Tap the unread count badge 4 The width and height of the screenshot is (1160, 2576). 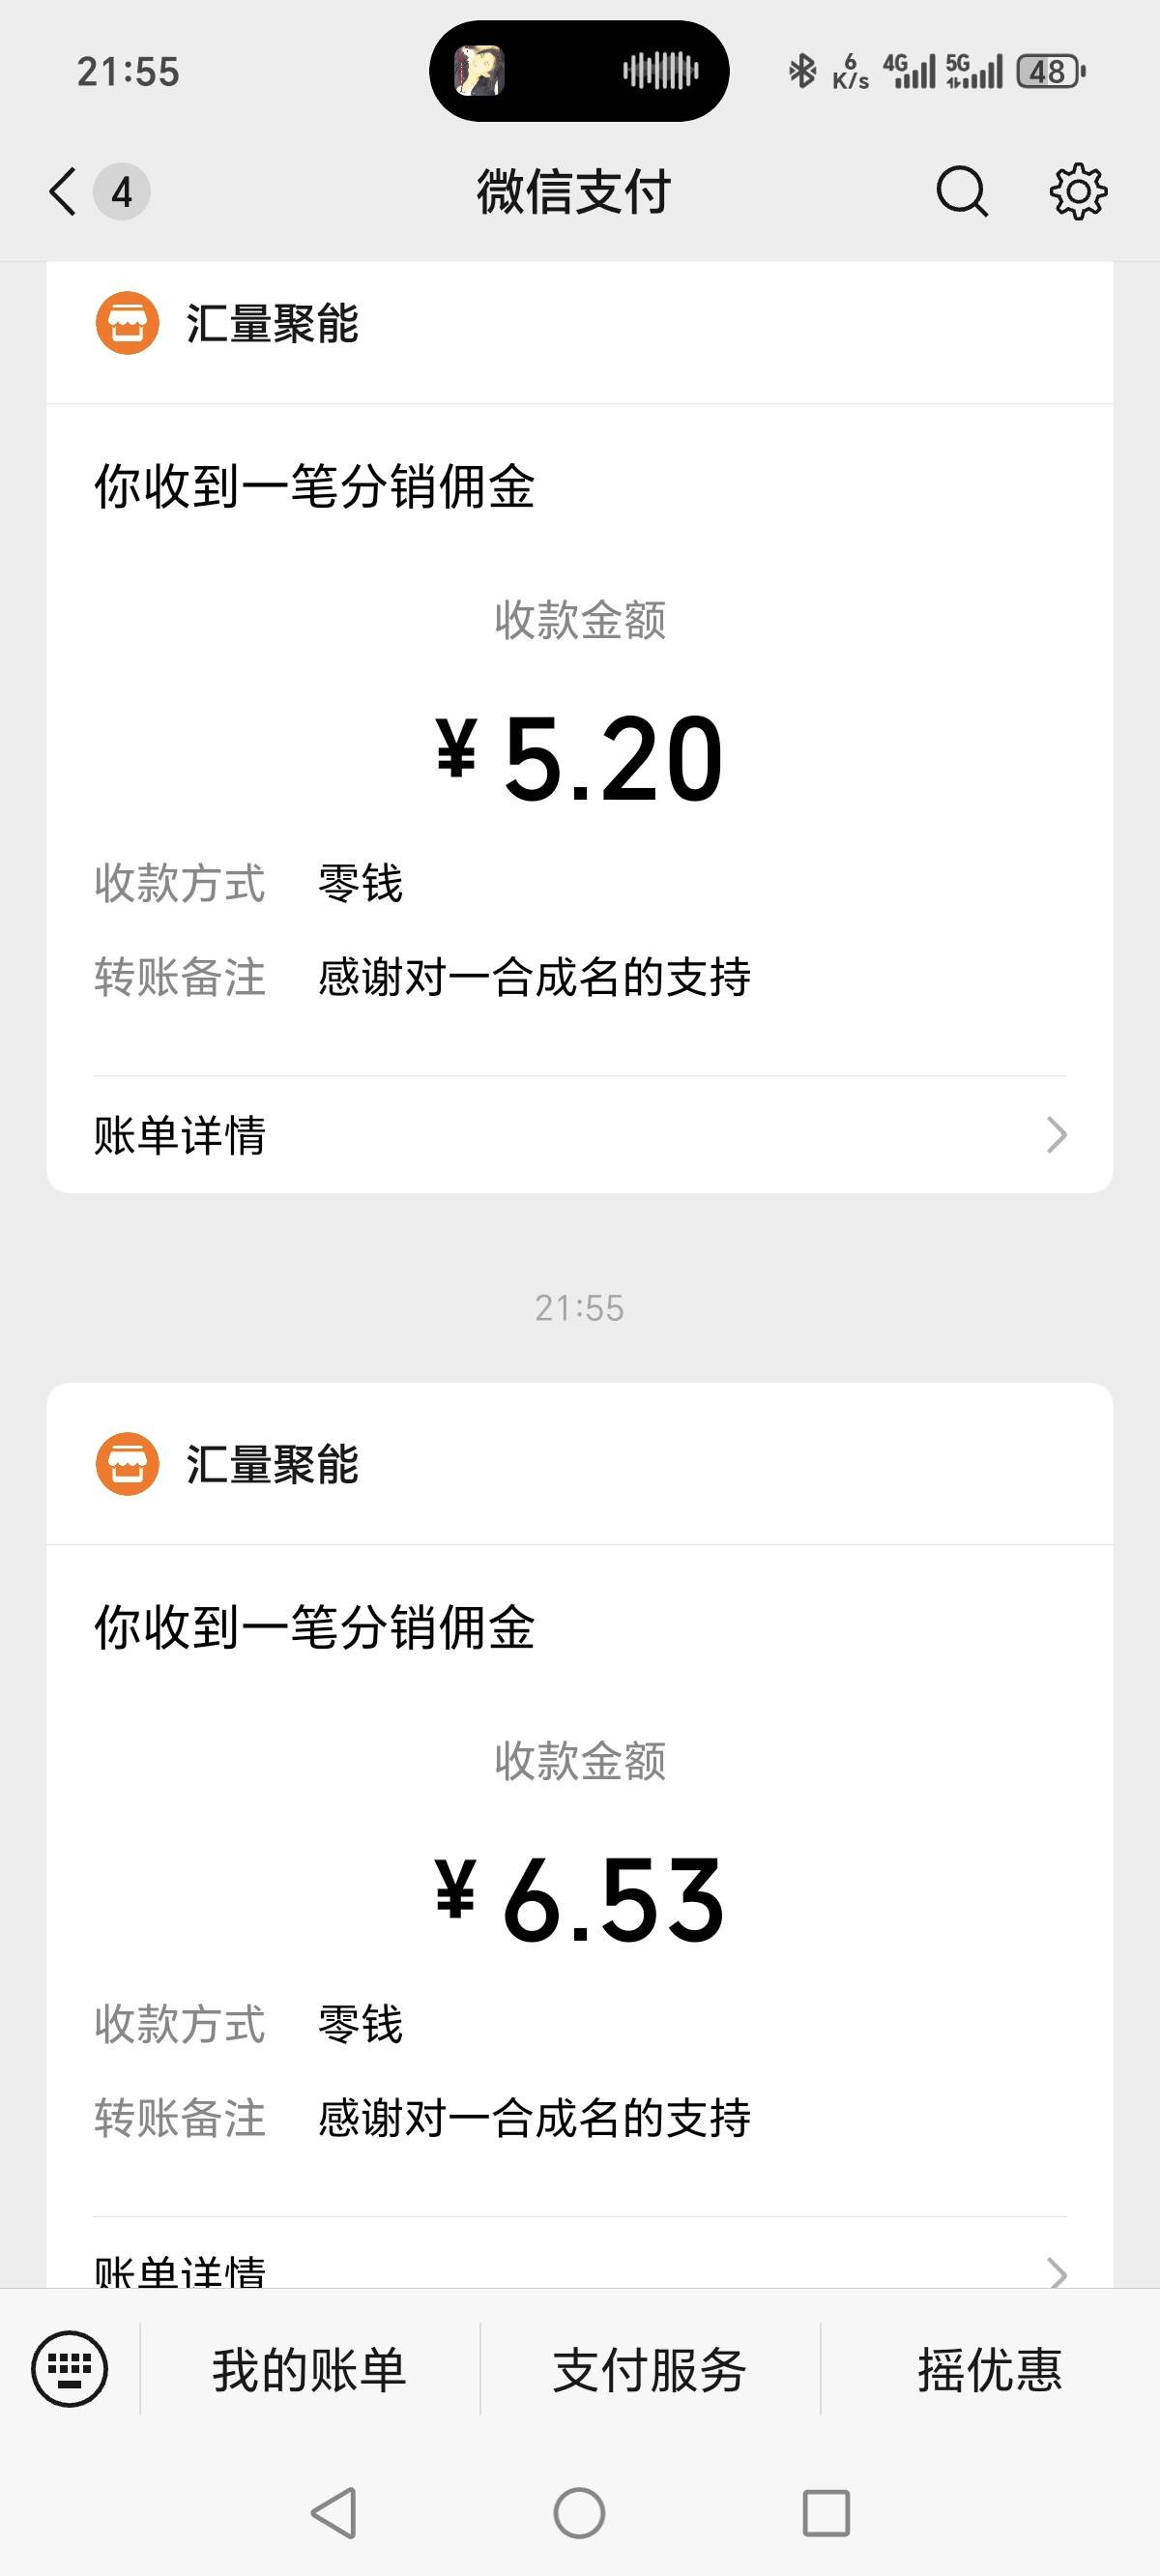pyautogui.click(x=122, y=191)
